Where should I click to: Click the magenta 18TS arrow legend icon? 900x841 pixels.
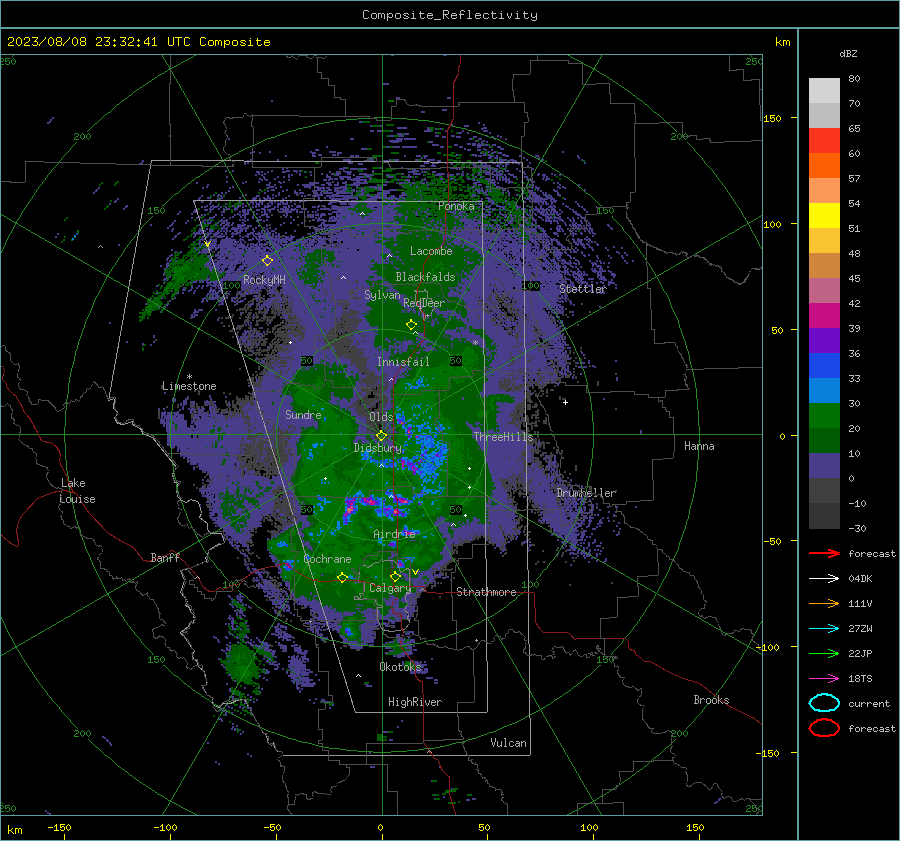pos(824,679)
